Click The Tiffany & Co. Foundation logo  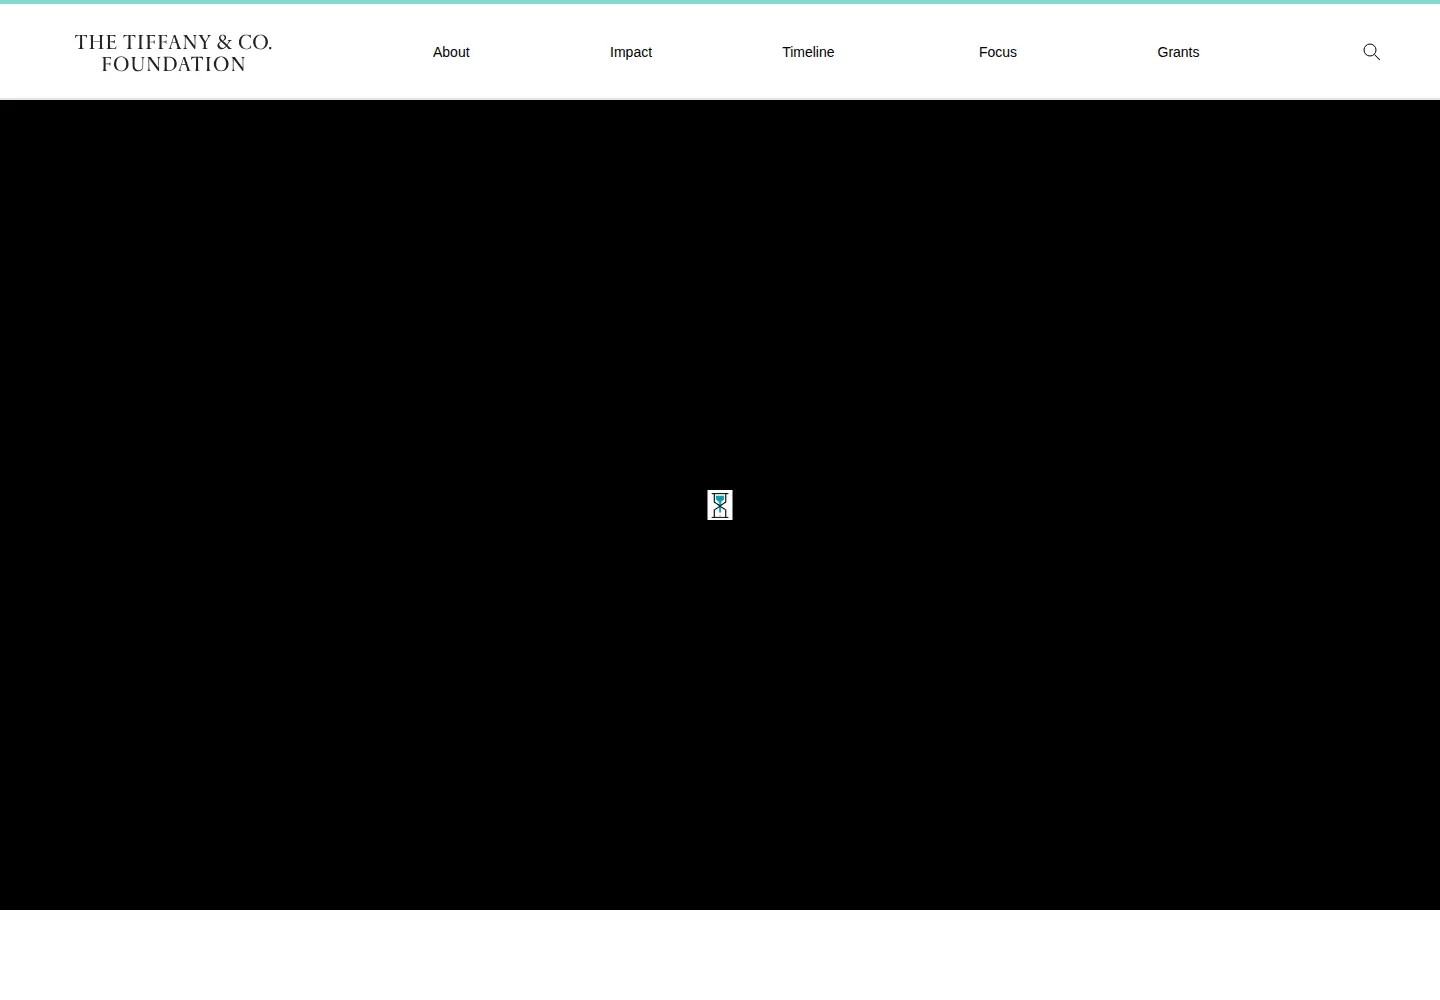173,53
